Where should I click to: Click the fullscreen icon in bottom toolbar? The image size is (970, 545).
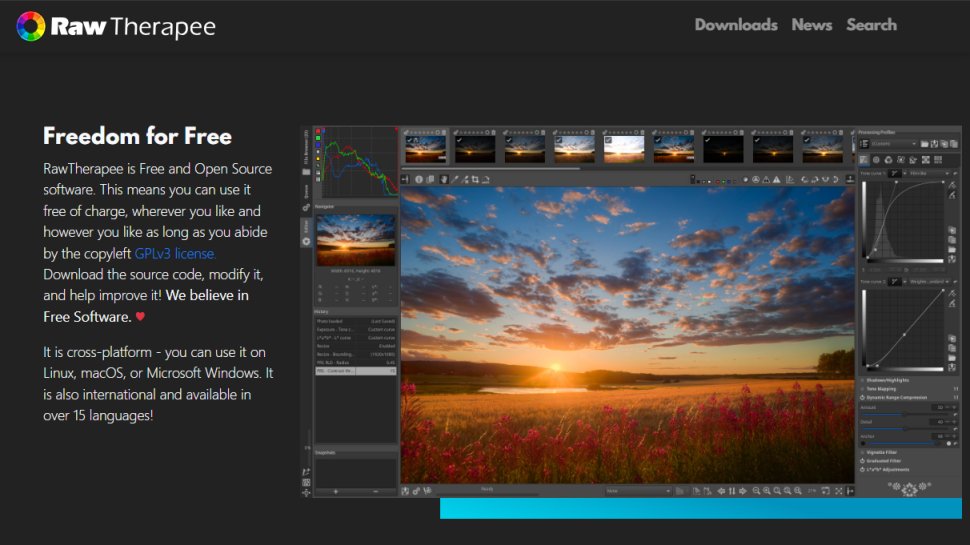pos(839,491)
